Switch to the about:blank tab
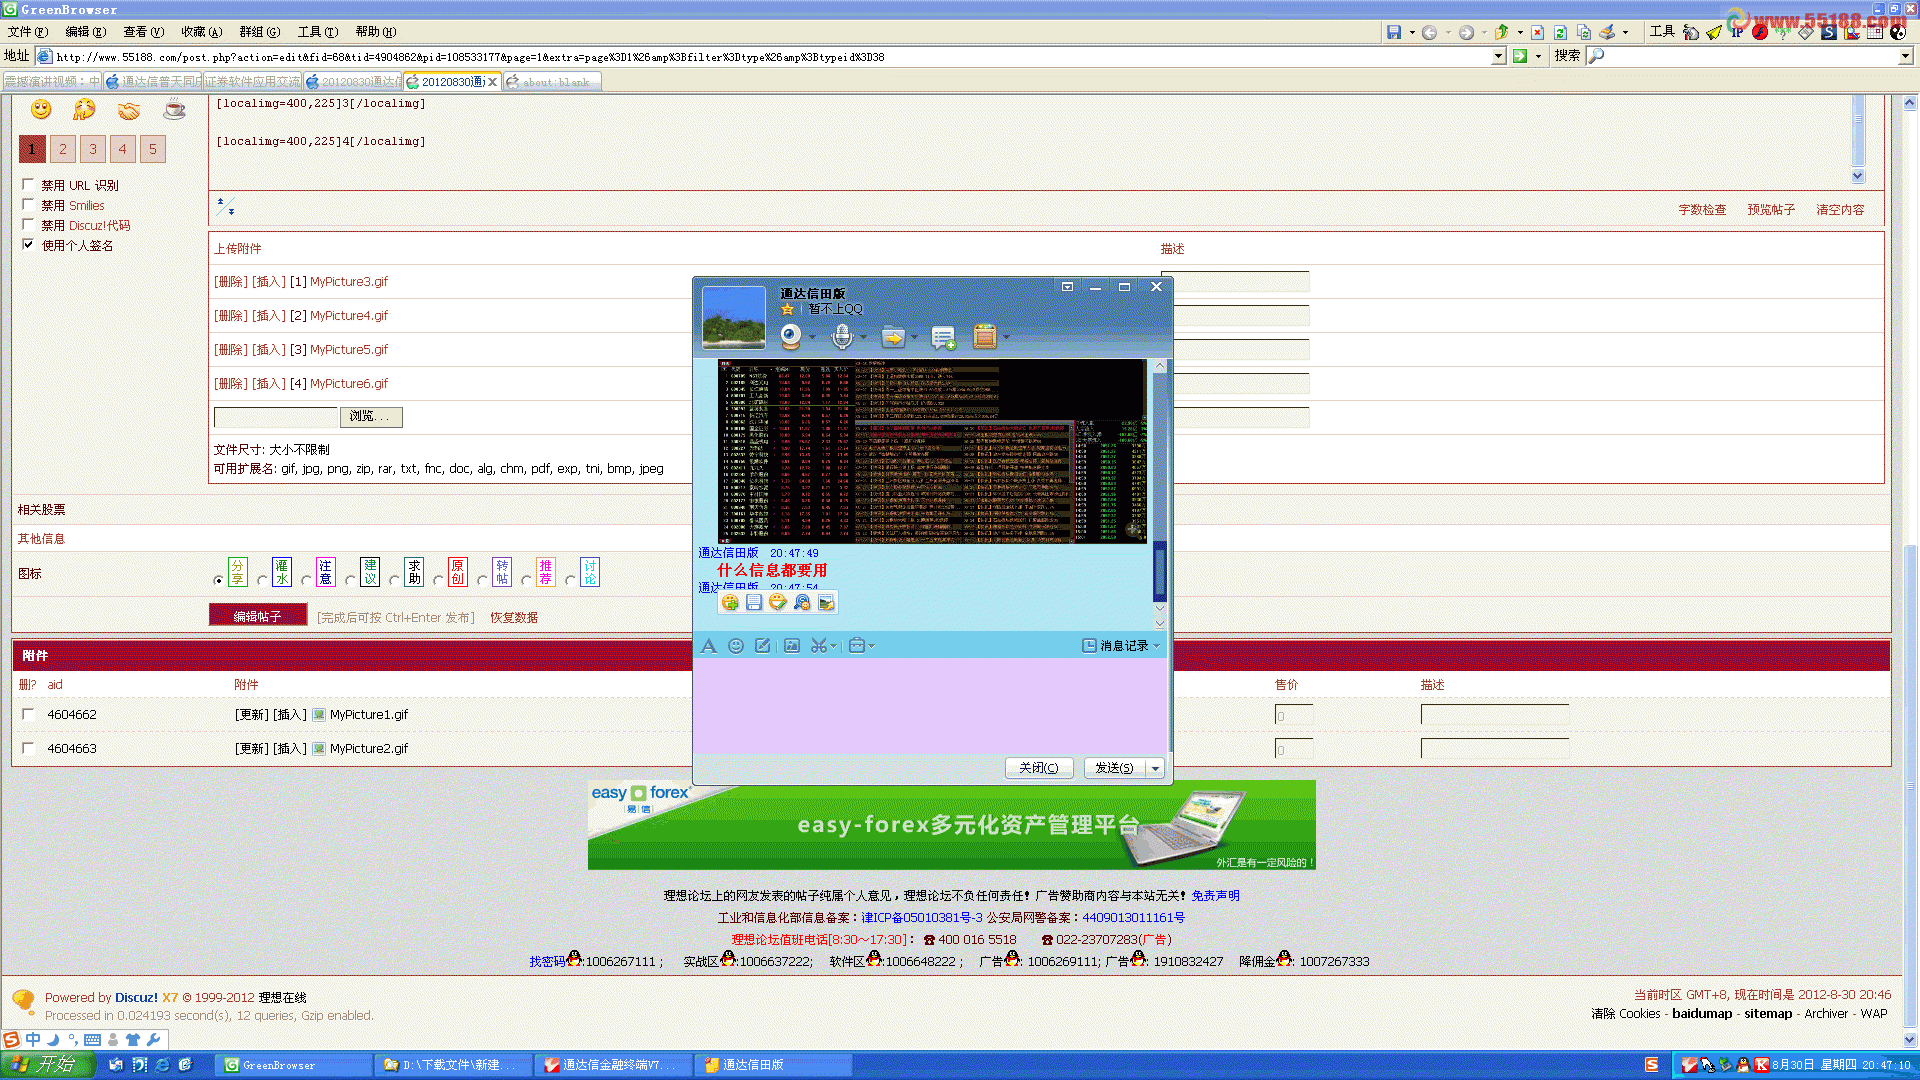Image resolution: width=1920 pixels, height=1080 pixels. click(551, 82)
